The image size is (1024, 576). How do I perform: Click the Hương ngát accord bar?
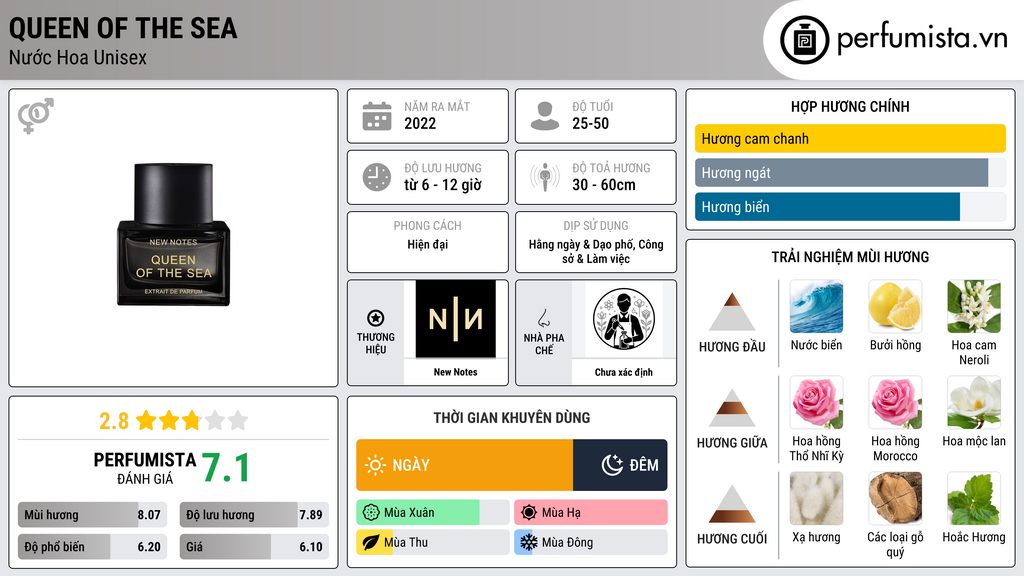click(x=850, y=172)
